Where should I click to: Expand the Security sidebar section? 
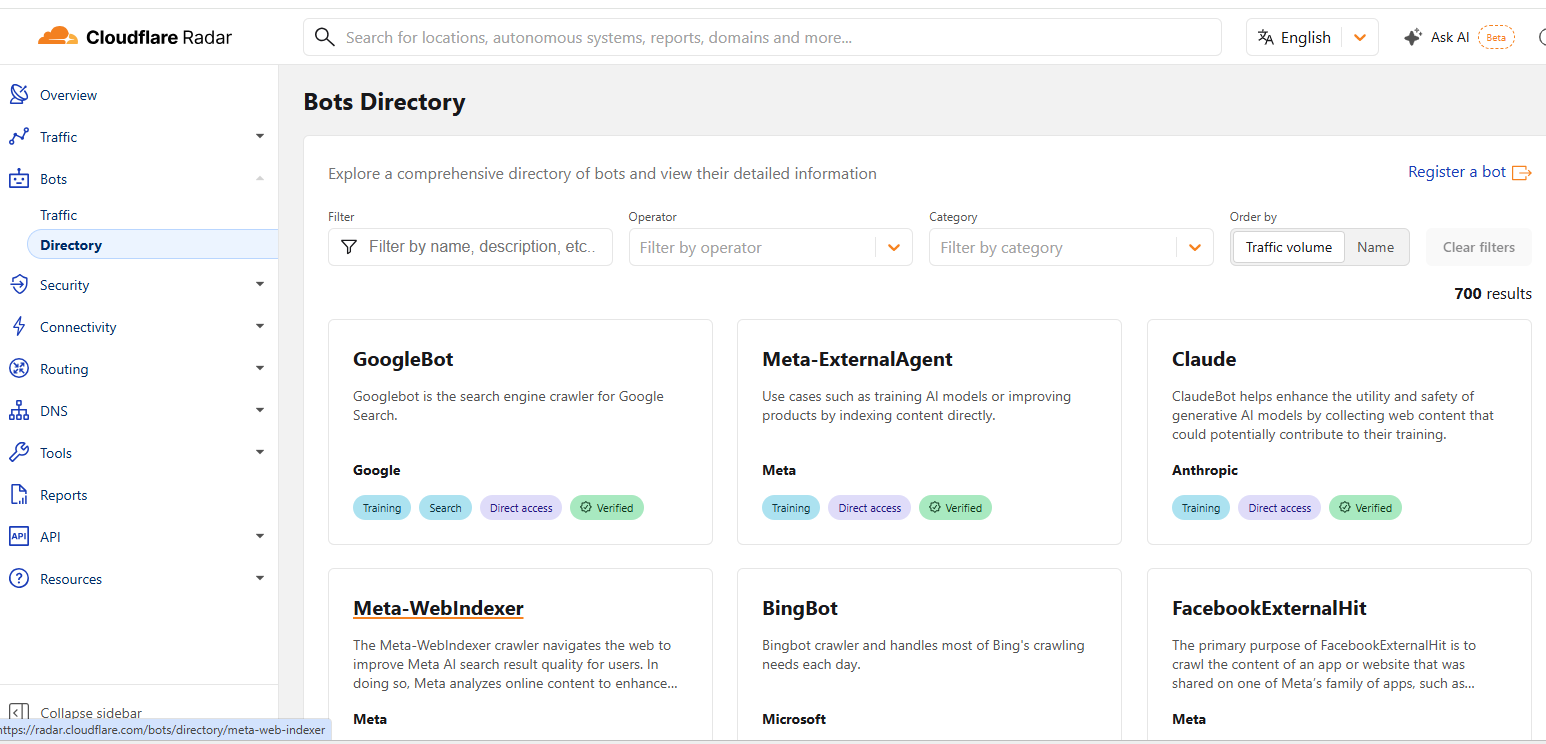(260, 285)
